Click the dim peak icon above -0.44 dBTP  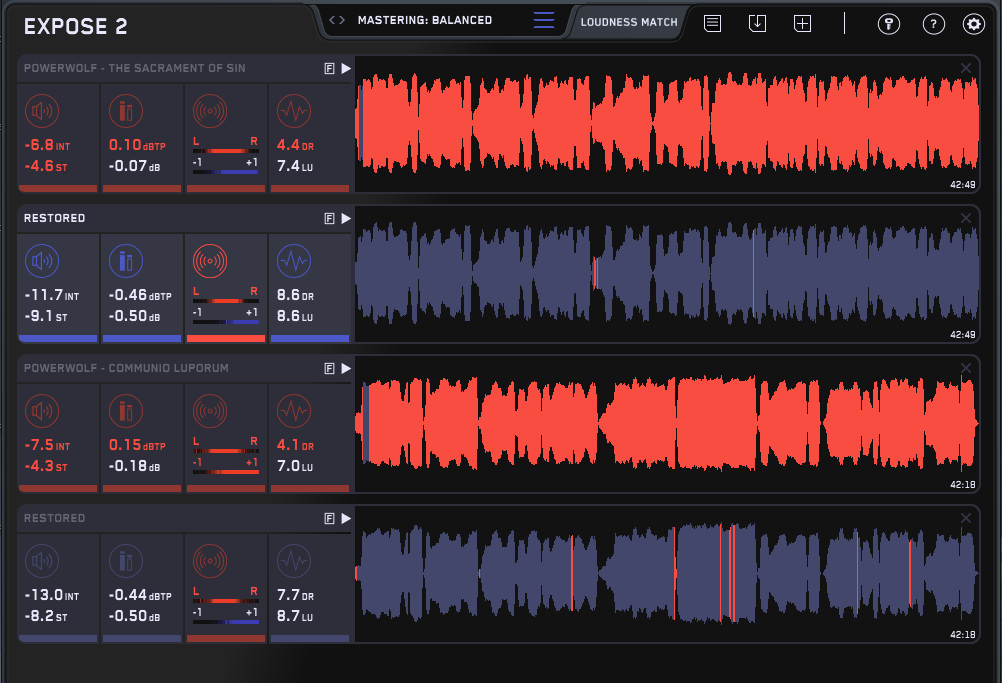[126, 561]
